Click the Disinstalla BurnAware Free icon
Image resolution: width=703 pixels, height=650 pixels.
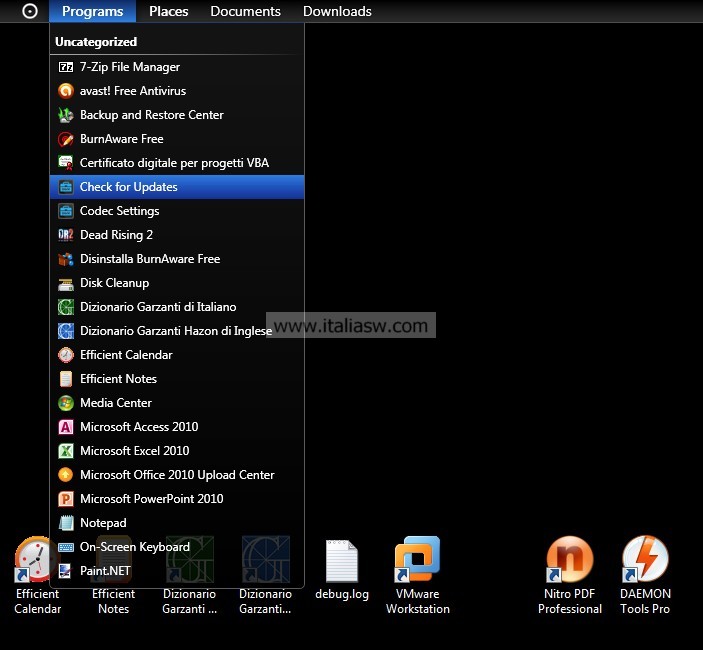tap(66, 259)
